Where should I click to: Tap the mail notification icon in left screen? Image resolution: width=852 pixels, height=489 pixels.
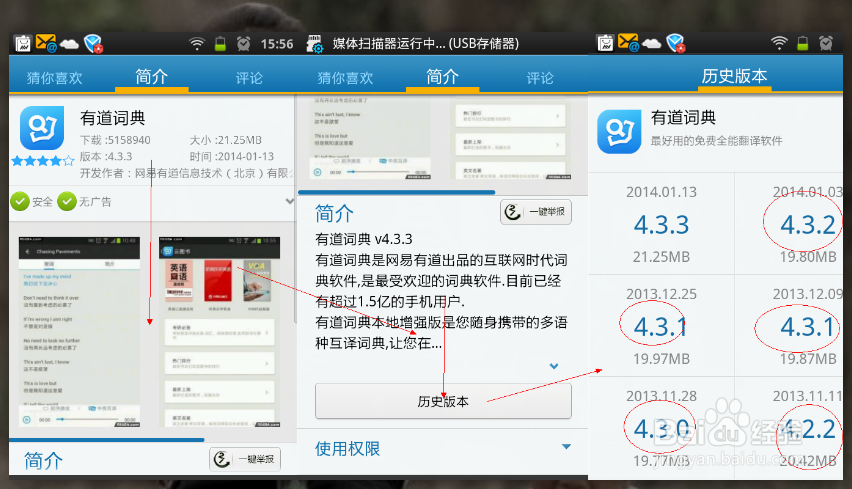(x=46, y=43)
